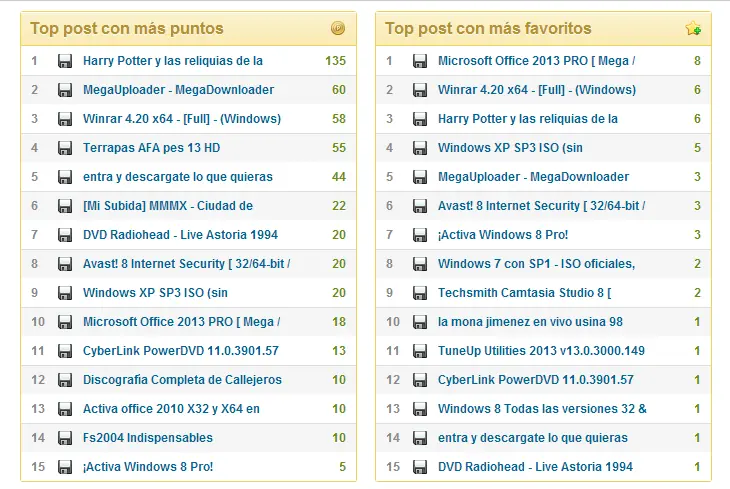Open Activa office 2010 X32 y X64 post

tap(171, 409)
